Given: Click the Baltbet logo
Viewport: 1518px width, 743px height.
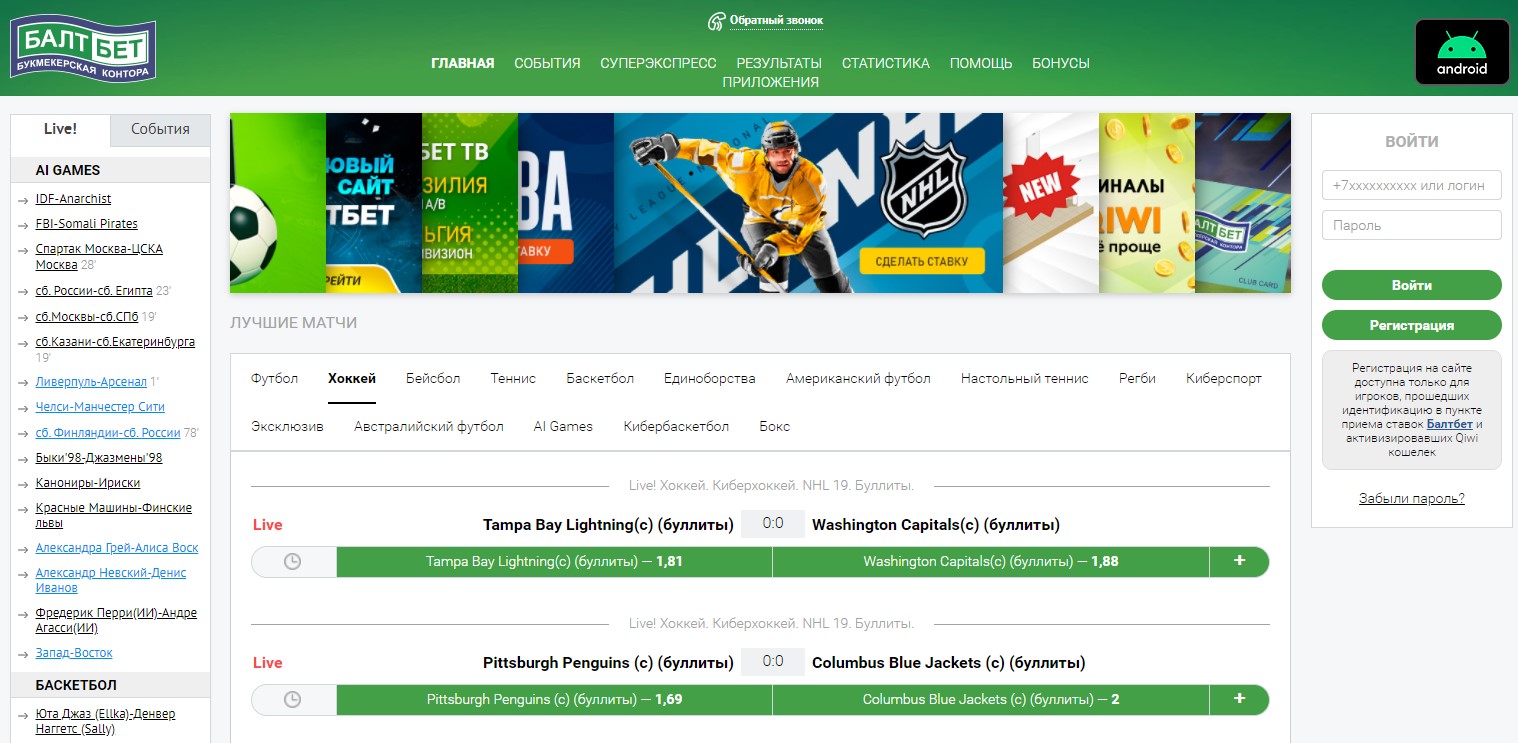Looking at the screenshot, I should 83,49.
